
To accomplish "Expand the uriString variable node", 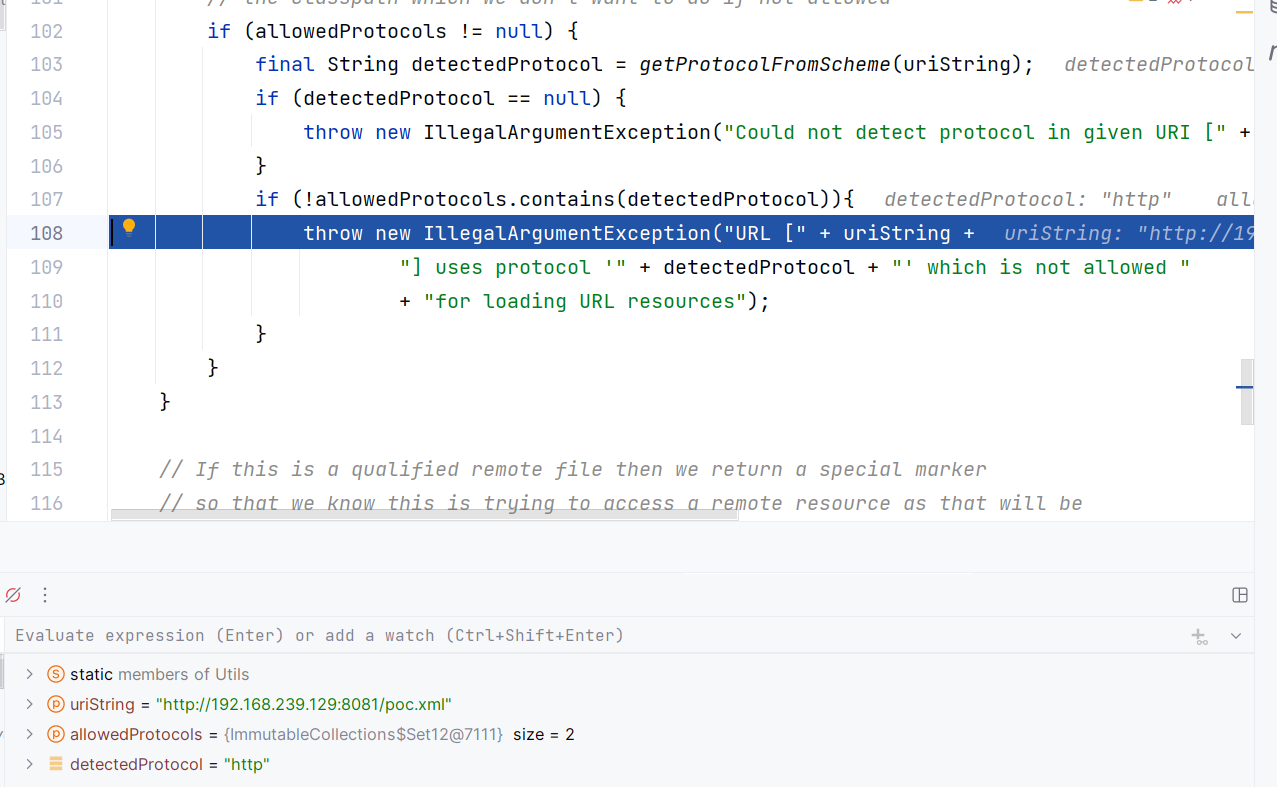I will pos(29,704).
